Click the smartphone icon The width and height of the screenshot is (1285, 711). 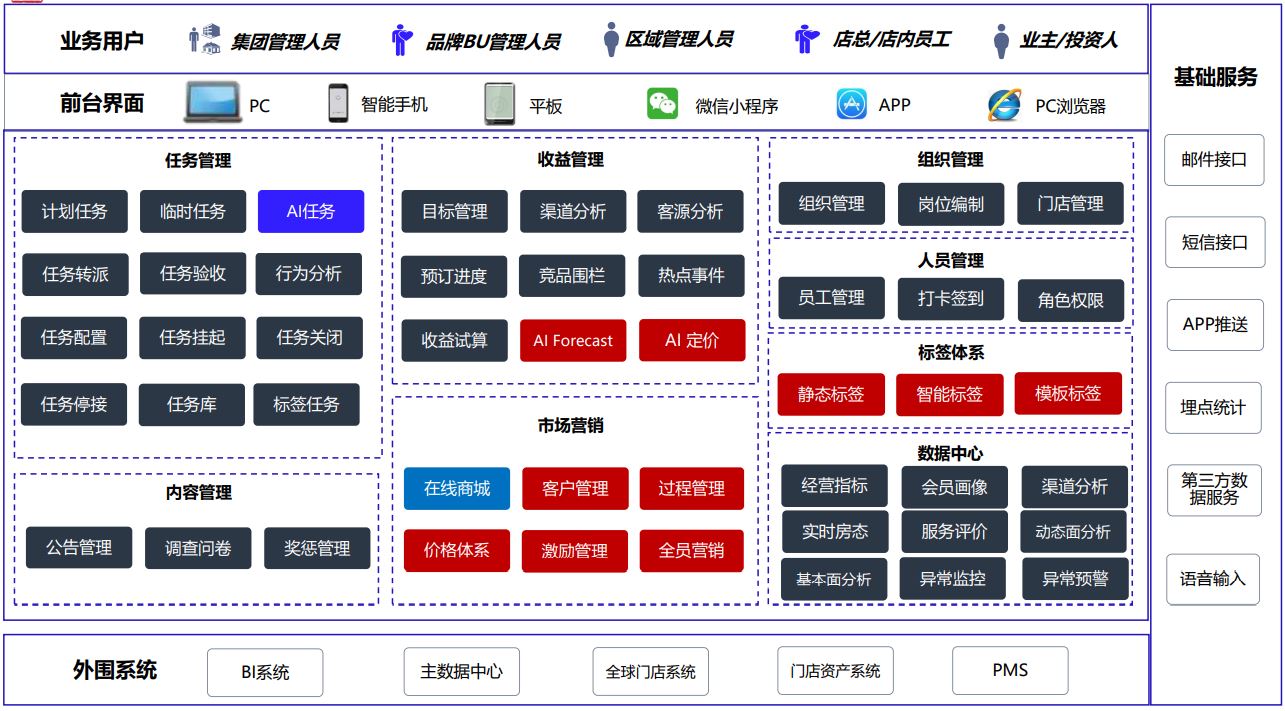coord(338,103)
